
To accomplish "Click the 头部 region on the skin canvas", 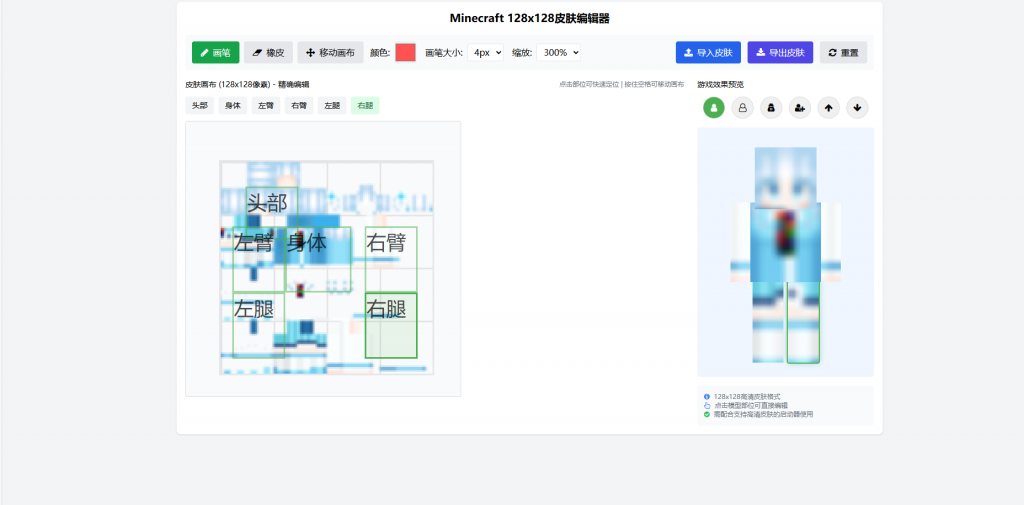I will (x=272, y=206).
